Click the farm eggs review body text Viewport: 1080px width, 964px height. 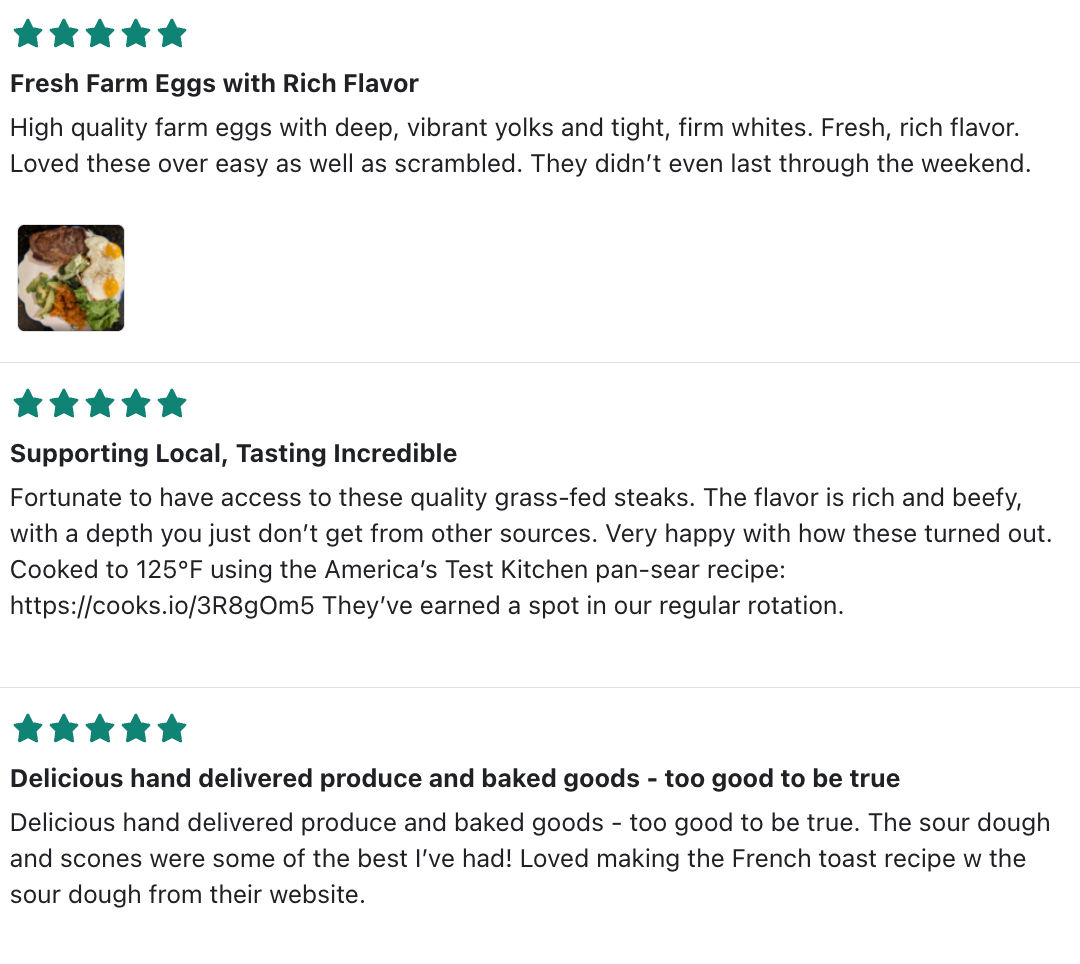[520, 146]
